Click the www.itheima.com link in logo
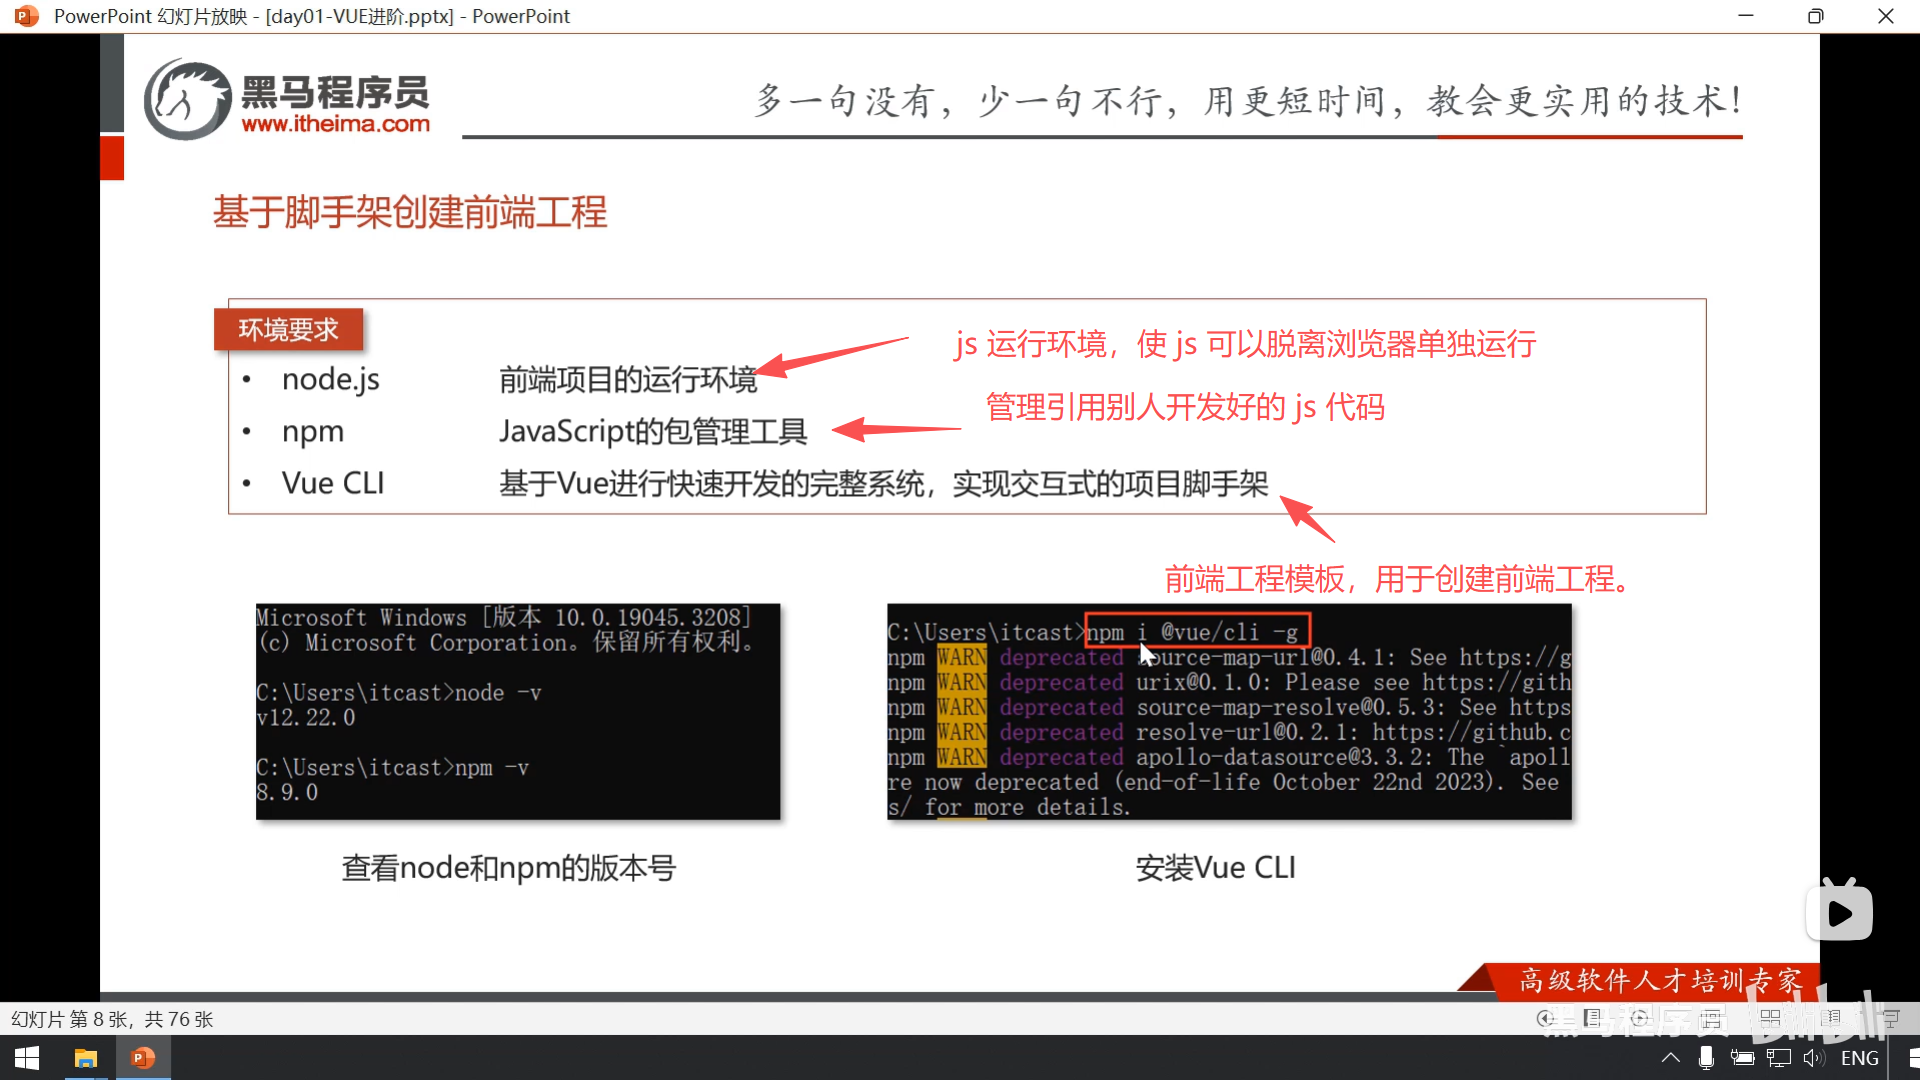The width and height of the screenshot is (1920, 1080). (x=335, y=124)
